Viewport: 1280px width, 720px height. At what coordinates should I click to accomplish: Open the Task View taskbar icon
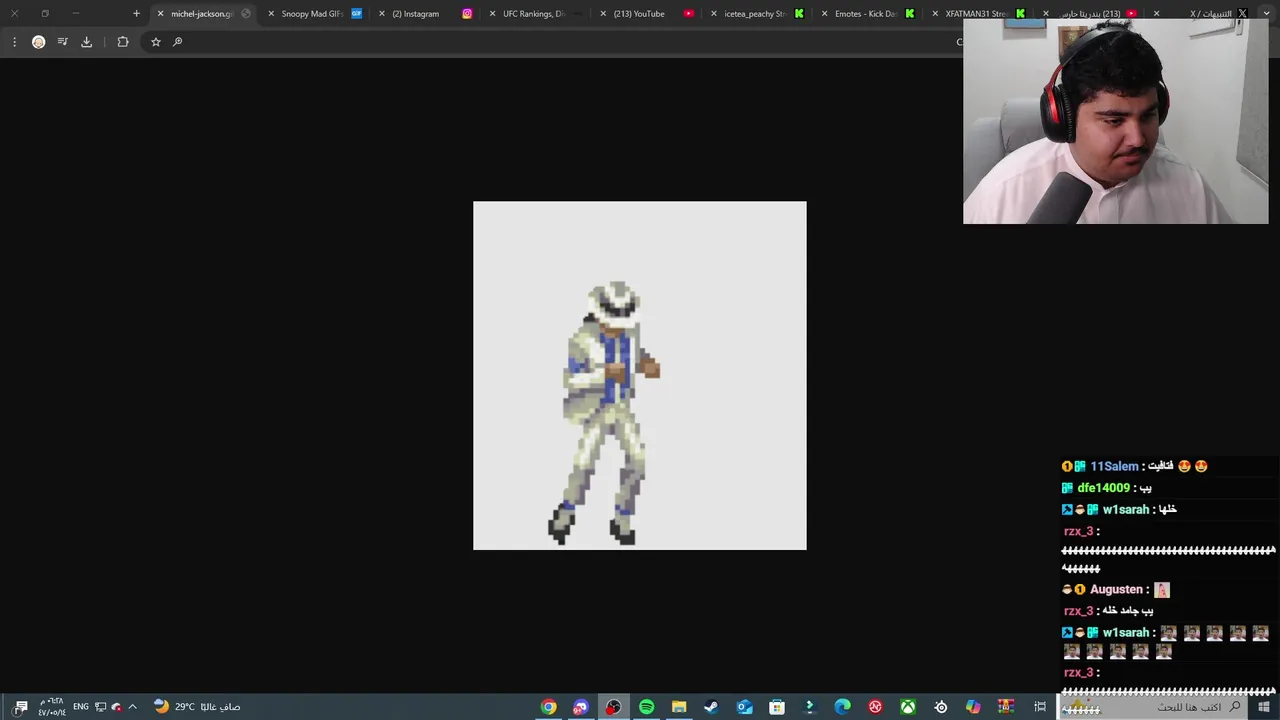coord(1040,707)
